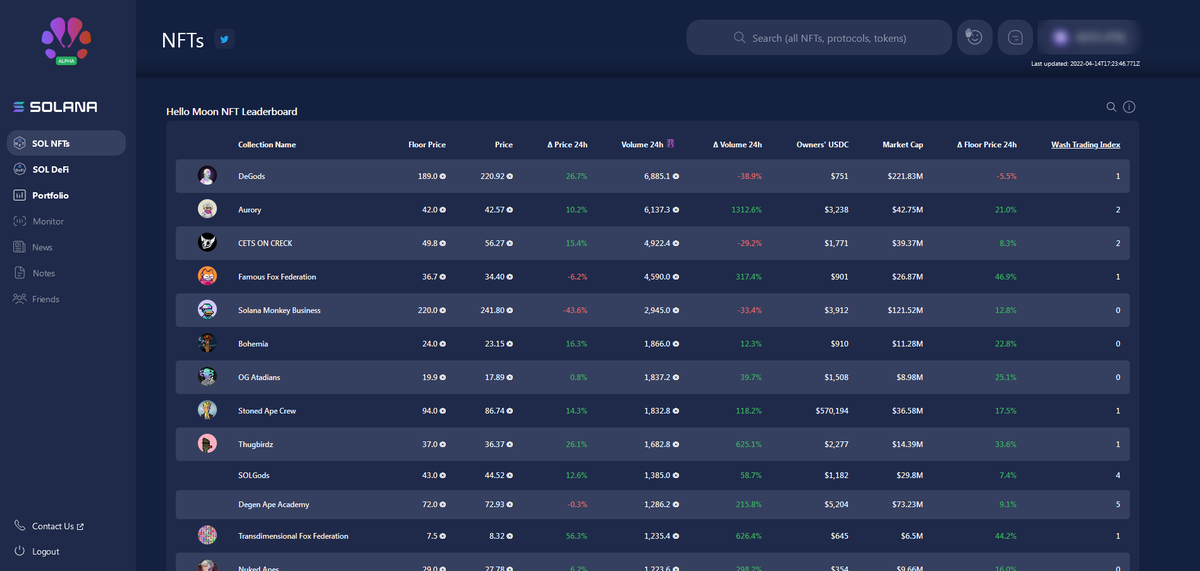1200x571 pixels.
Task: Click the OG Atadians collection avatar
Action: (207, 377)
